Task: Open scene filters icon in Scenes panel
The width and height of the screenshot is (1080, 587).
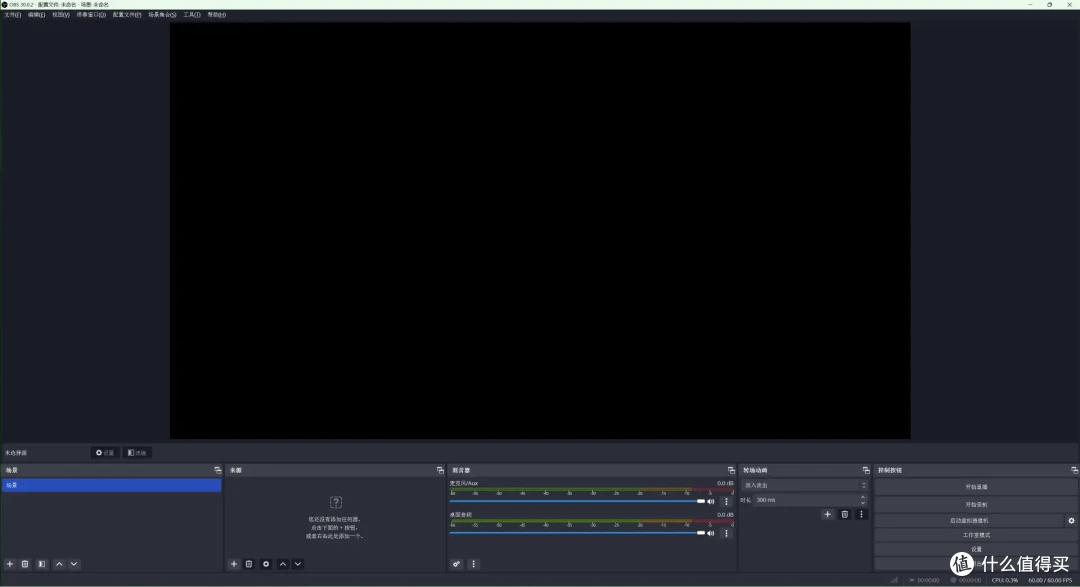Action: pyautogui.click(x=42, y=564)
